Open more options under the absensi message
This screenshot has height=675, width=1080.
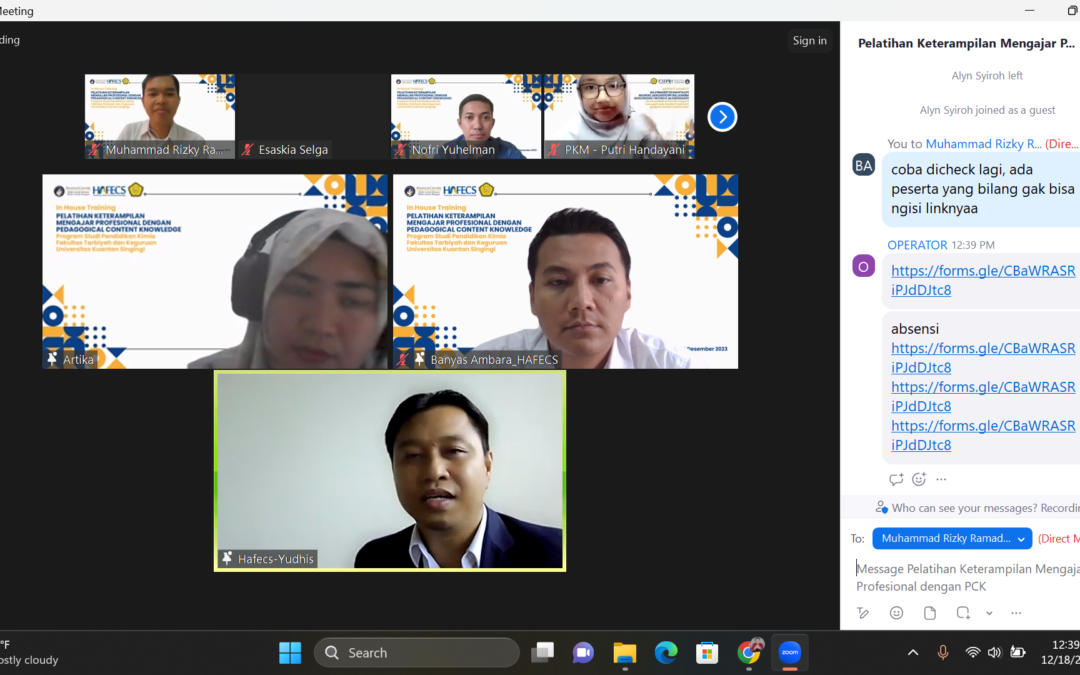(x=941, y=479)
